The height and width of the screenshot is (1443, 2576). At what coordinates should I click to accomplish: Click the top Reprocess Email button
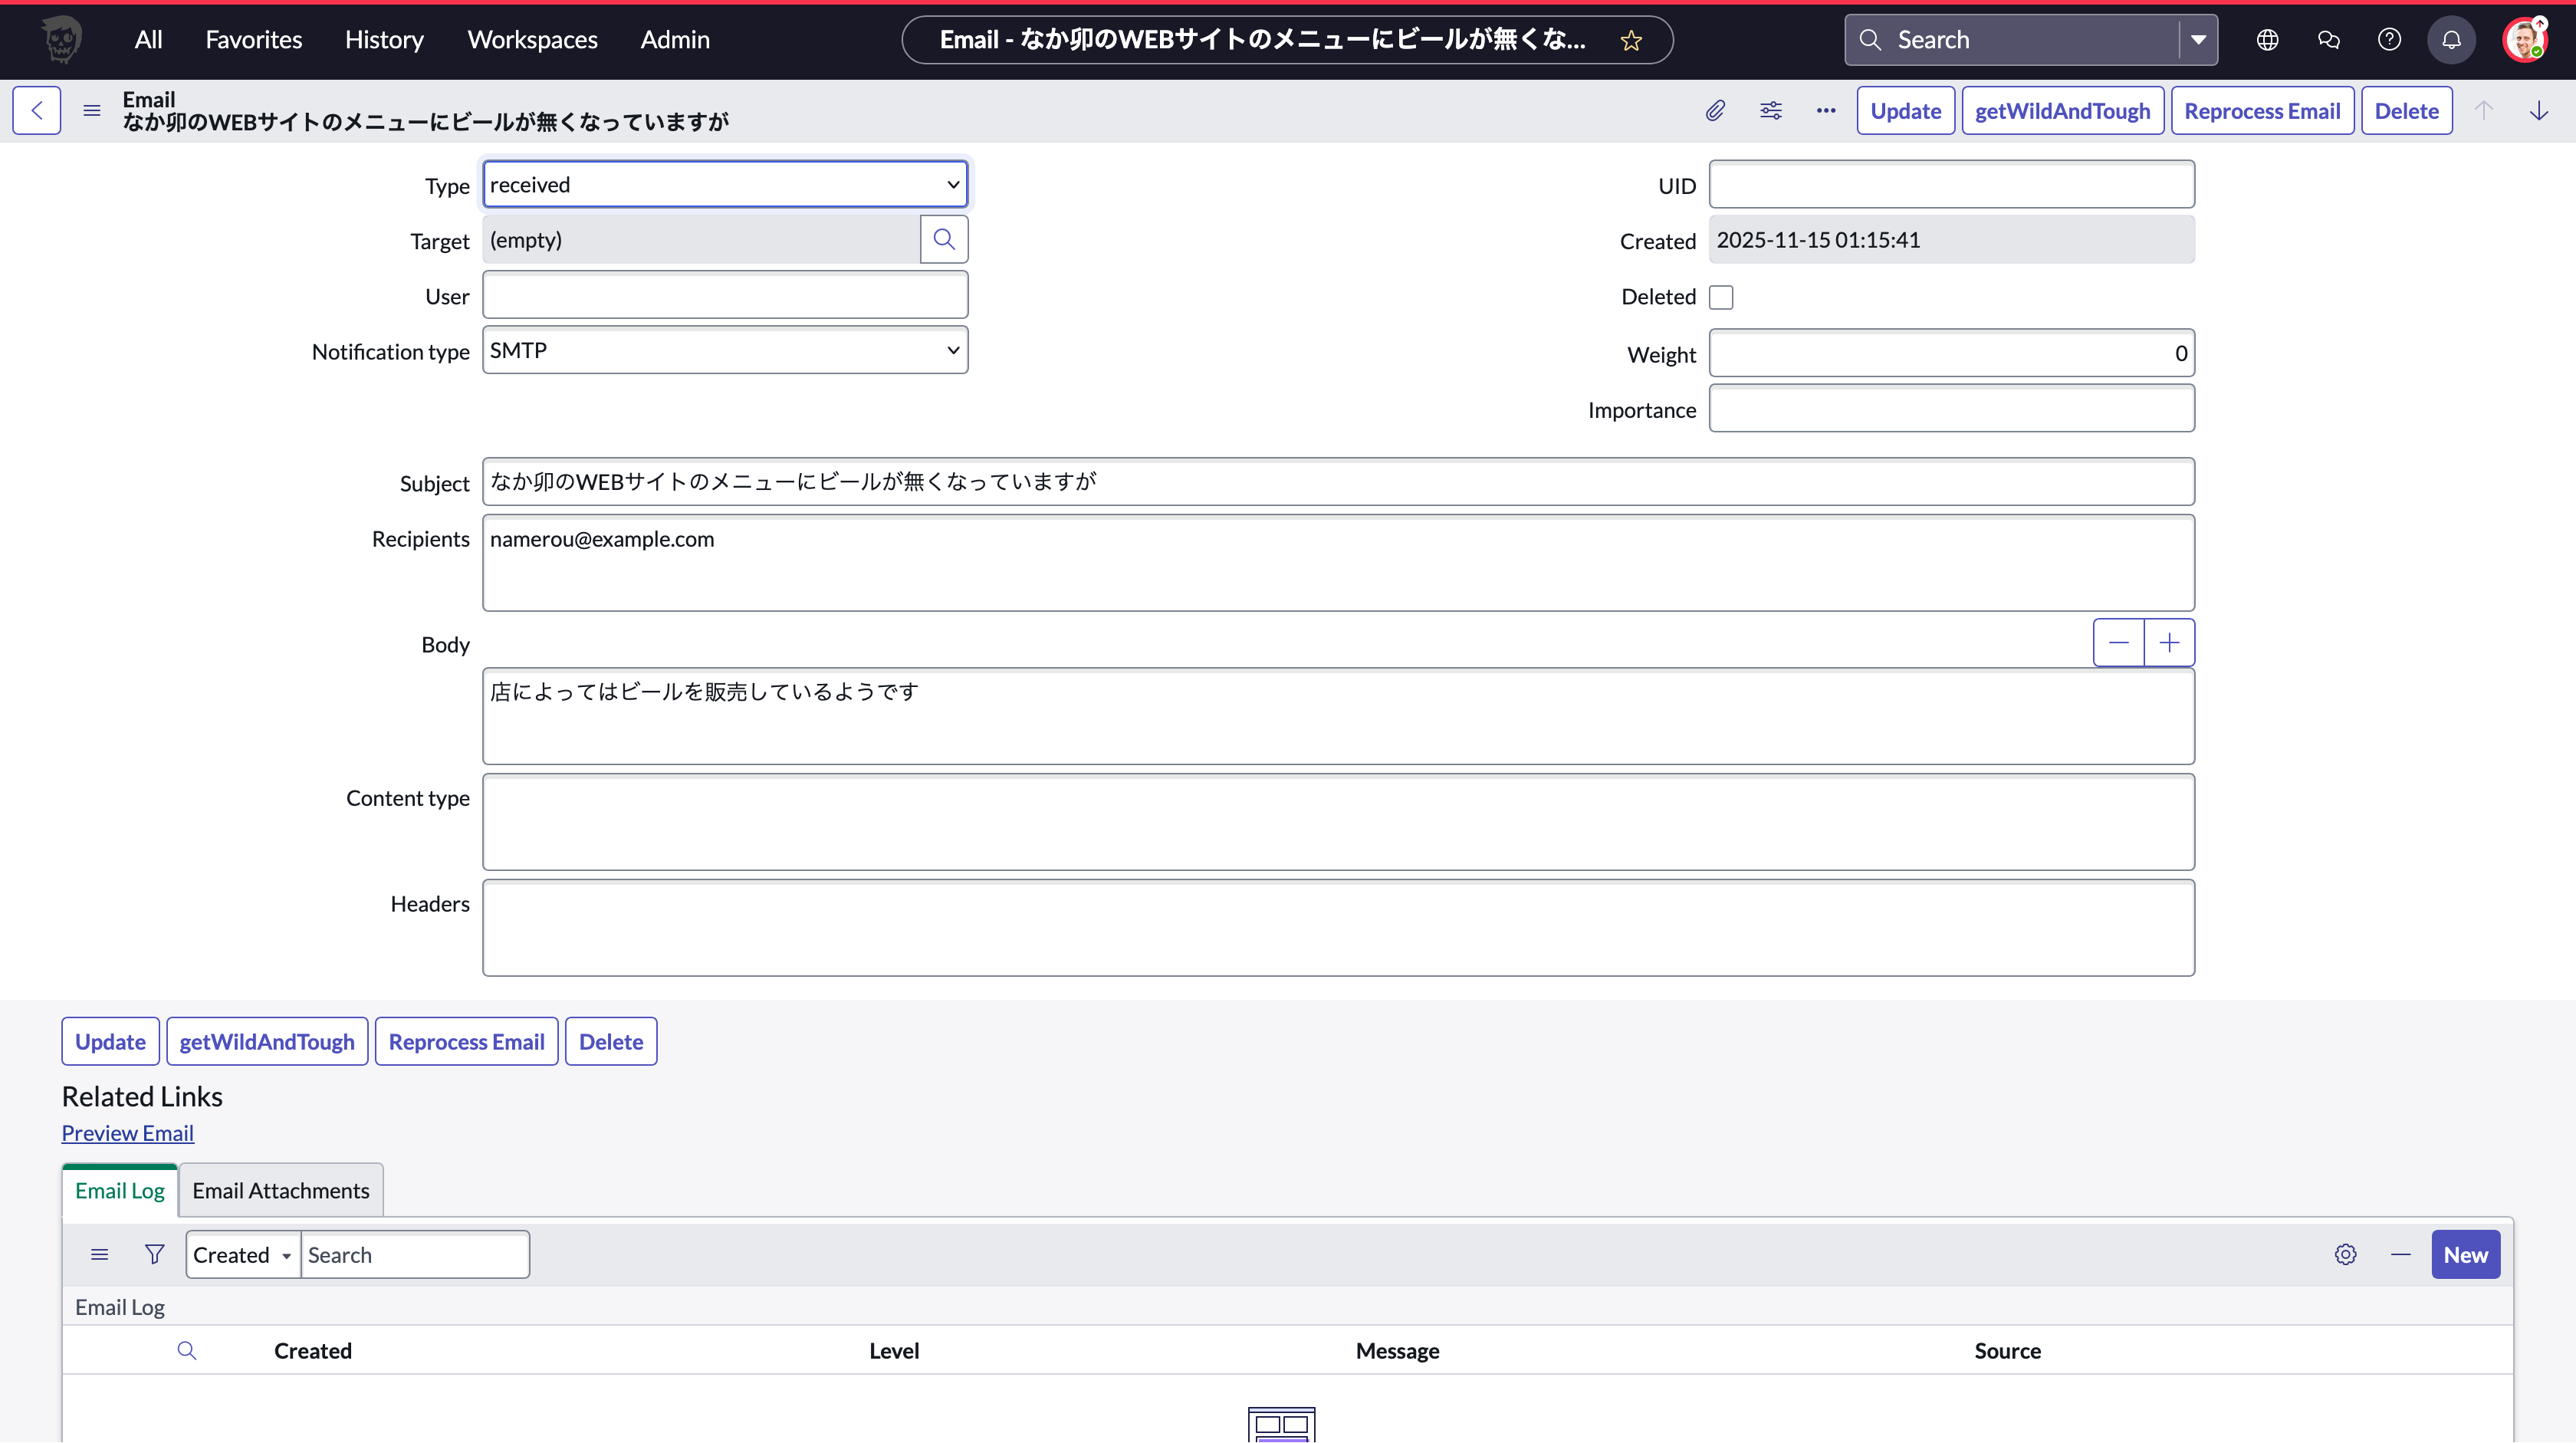point(2261,111)
